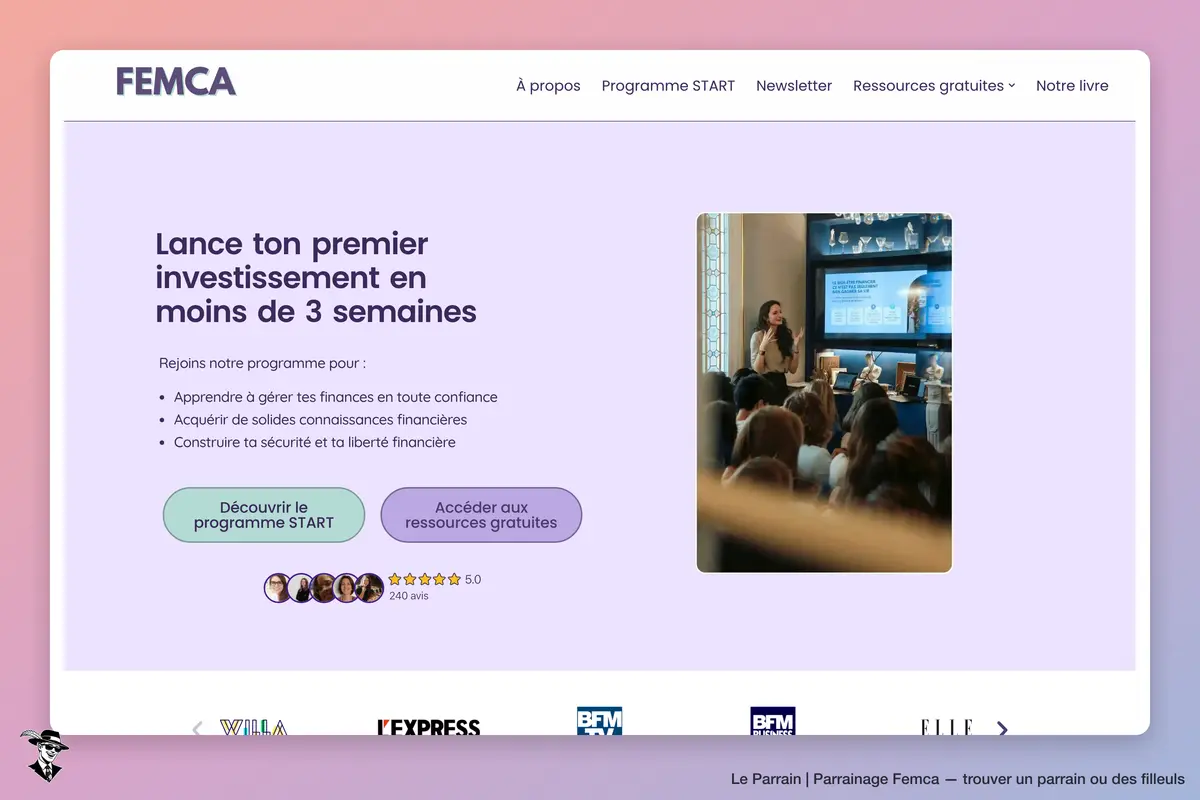Open the À propos page
Image resolution: width=1200 pixels, height=800 pixels.
tap(548, 86)
